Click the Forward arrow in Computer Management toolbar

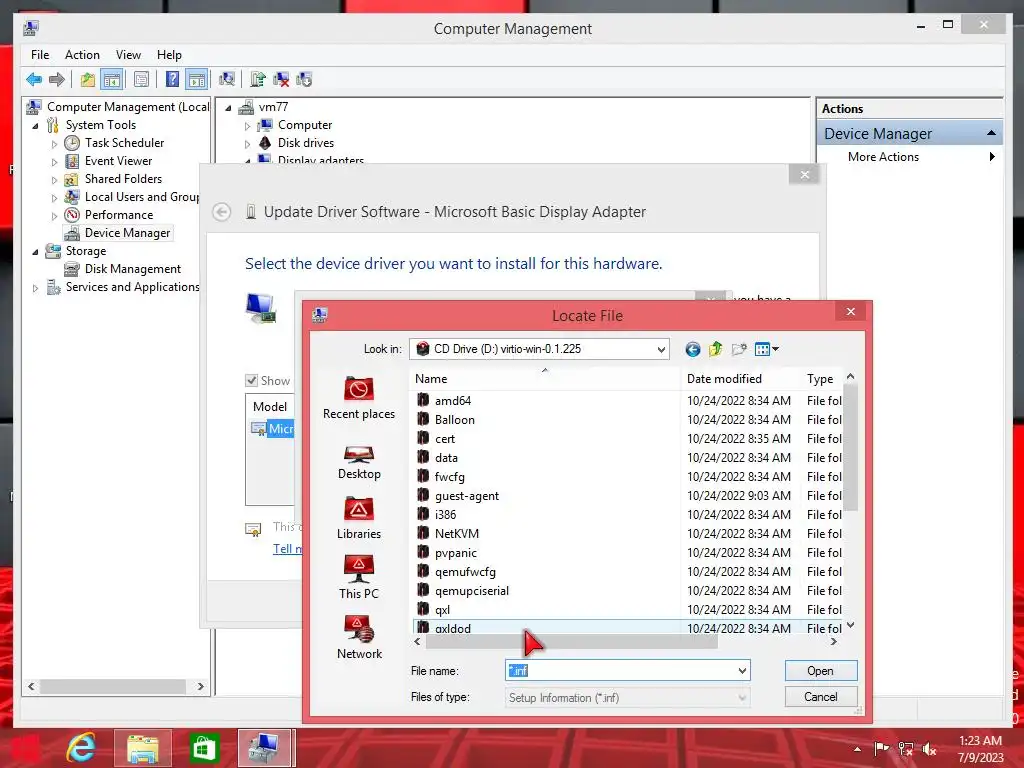[x=57, y=80]
